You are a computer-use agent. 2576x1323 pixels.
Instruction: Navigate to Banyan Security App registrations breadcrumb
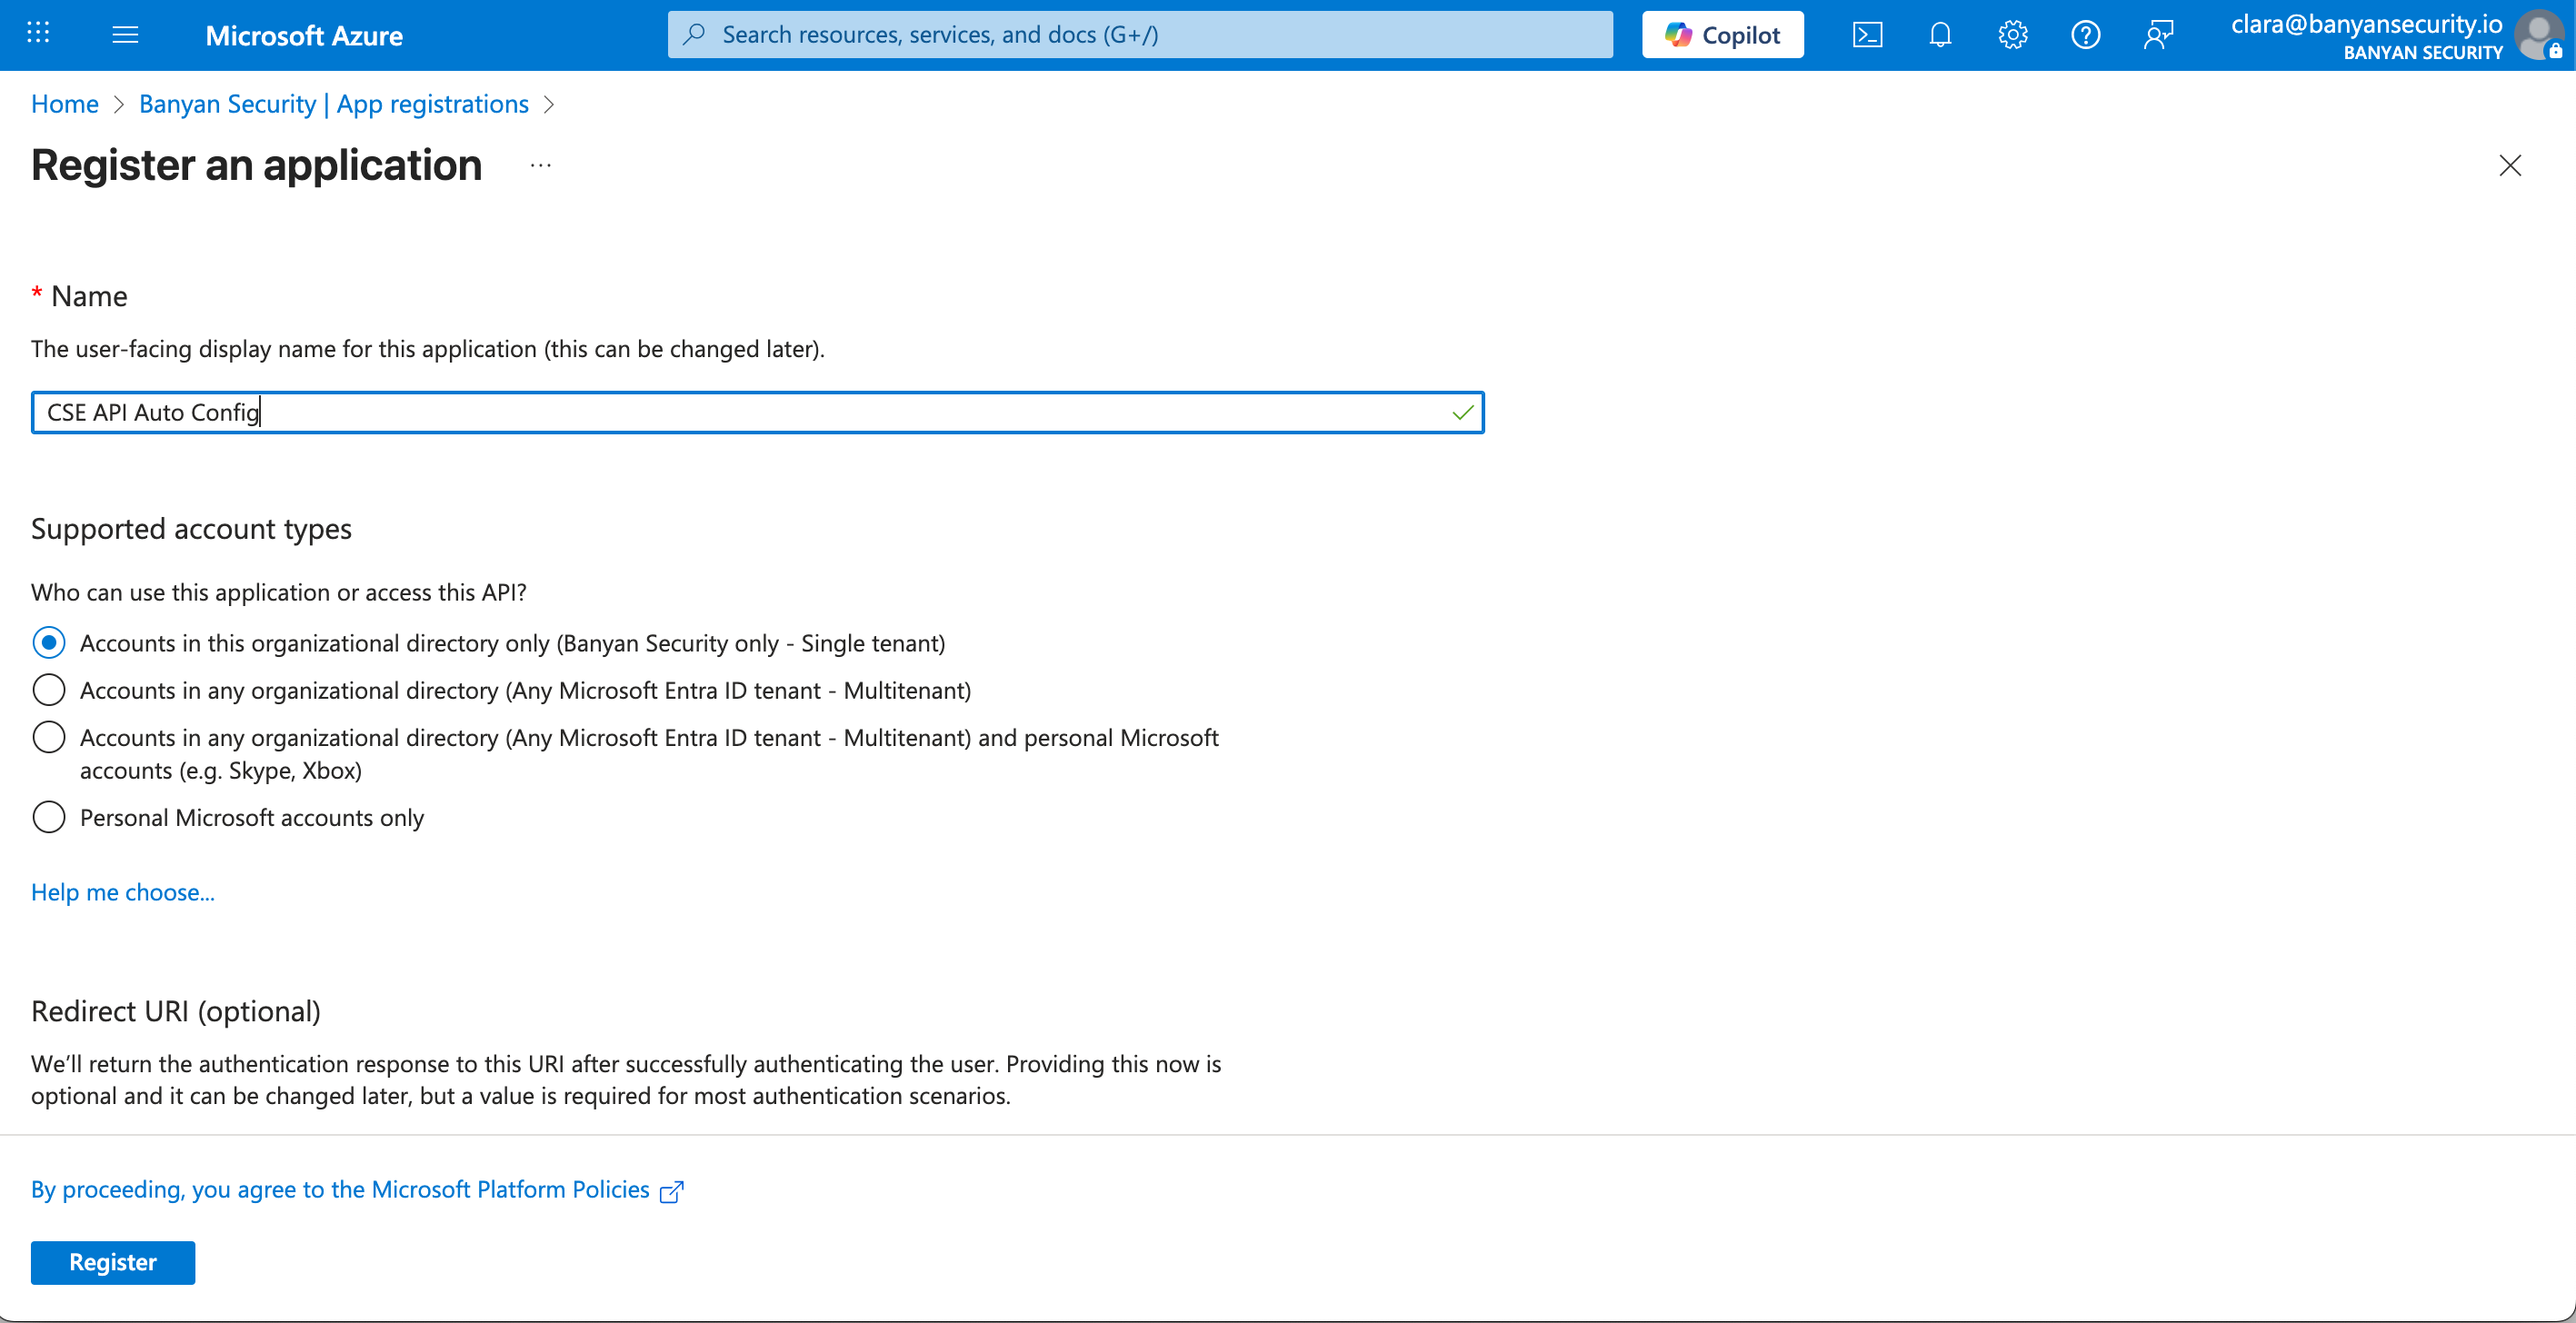click(x=333, y=104)
